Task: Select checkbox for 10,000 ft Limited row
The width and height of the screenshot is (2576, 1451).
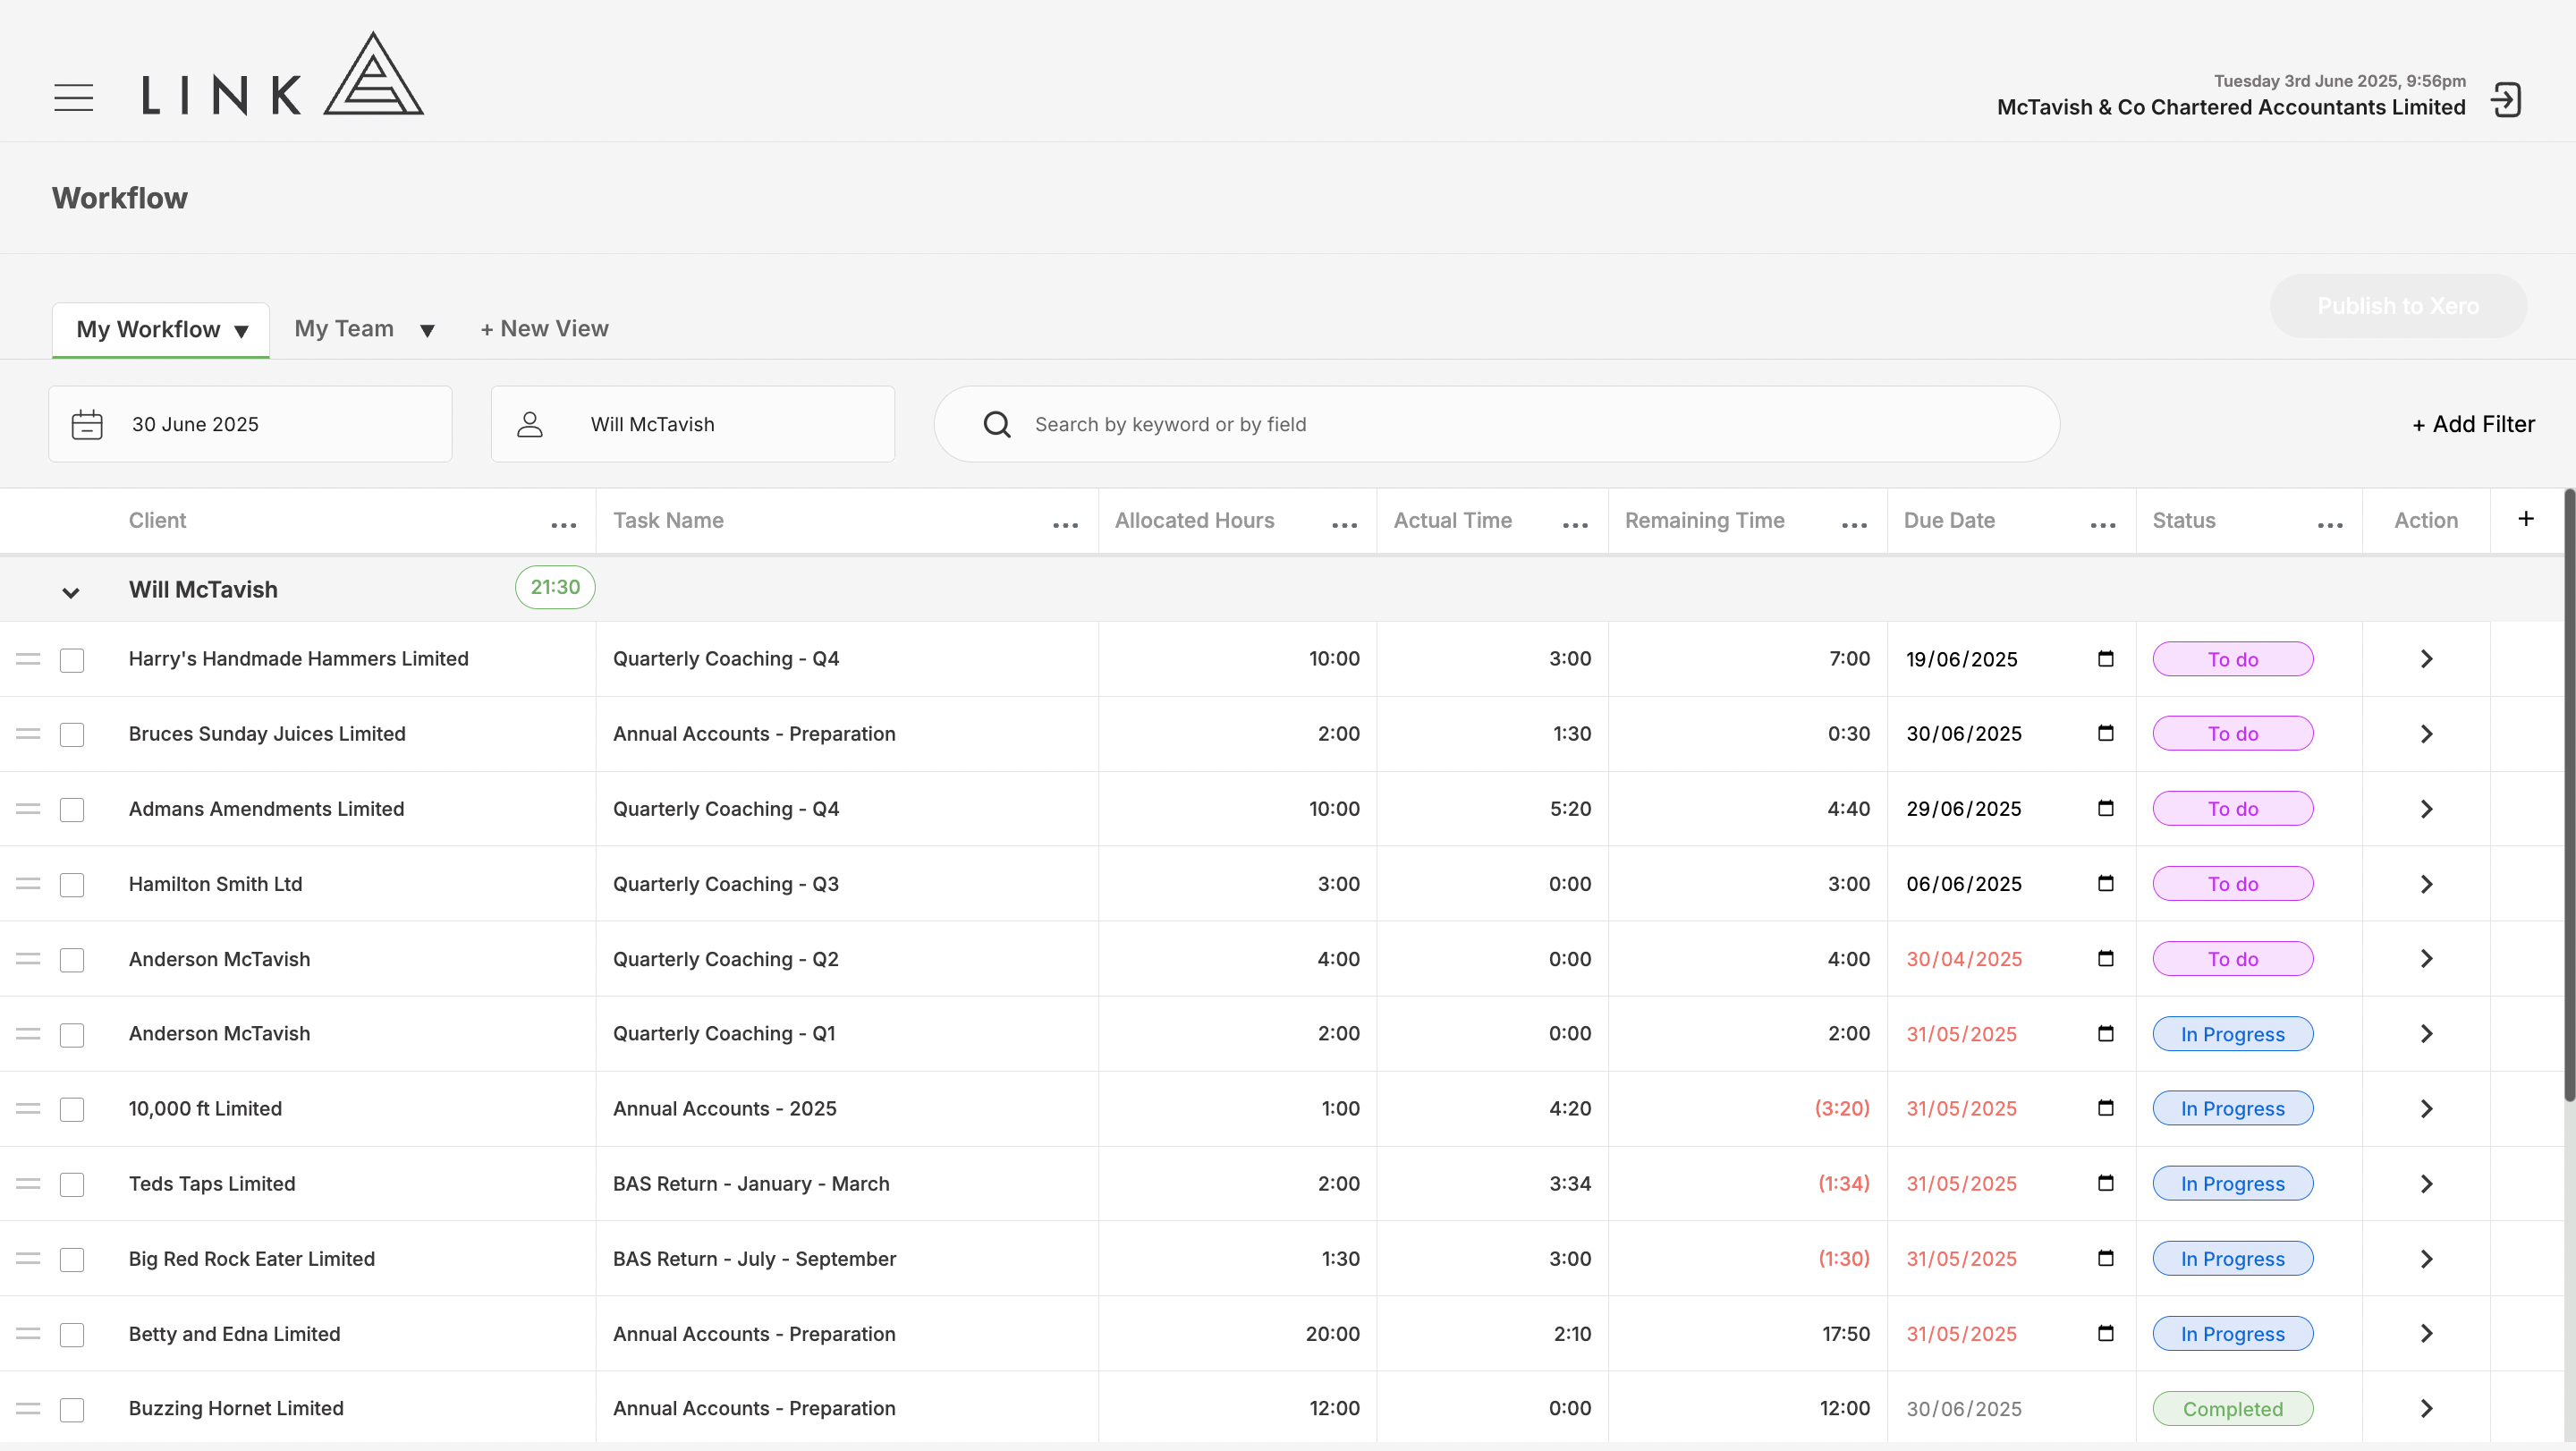Action: point(72,1109)
